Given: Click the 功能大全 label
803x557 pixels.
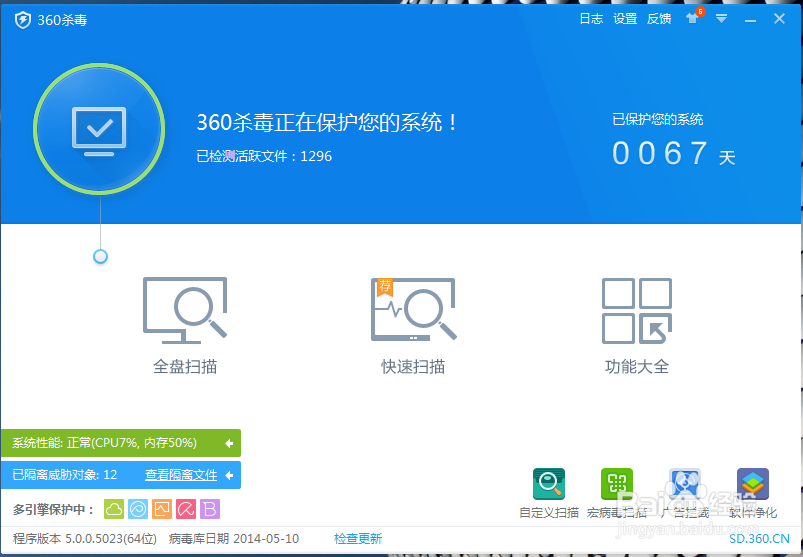Looking at the screenshot, I should click(x=637, y=367).
